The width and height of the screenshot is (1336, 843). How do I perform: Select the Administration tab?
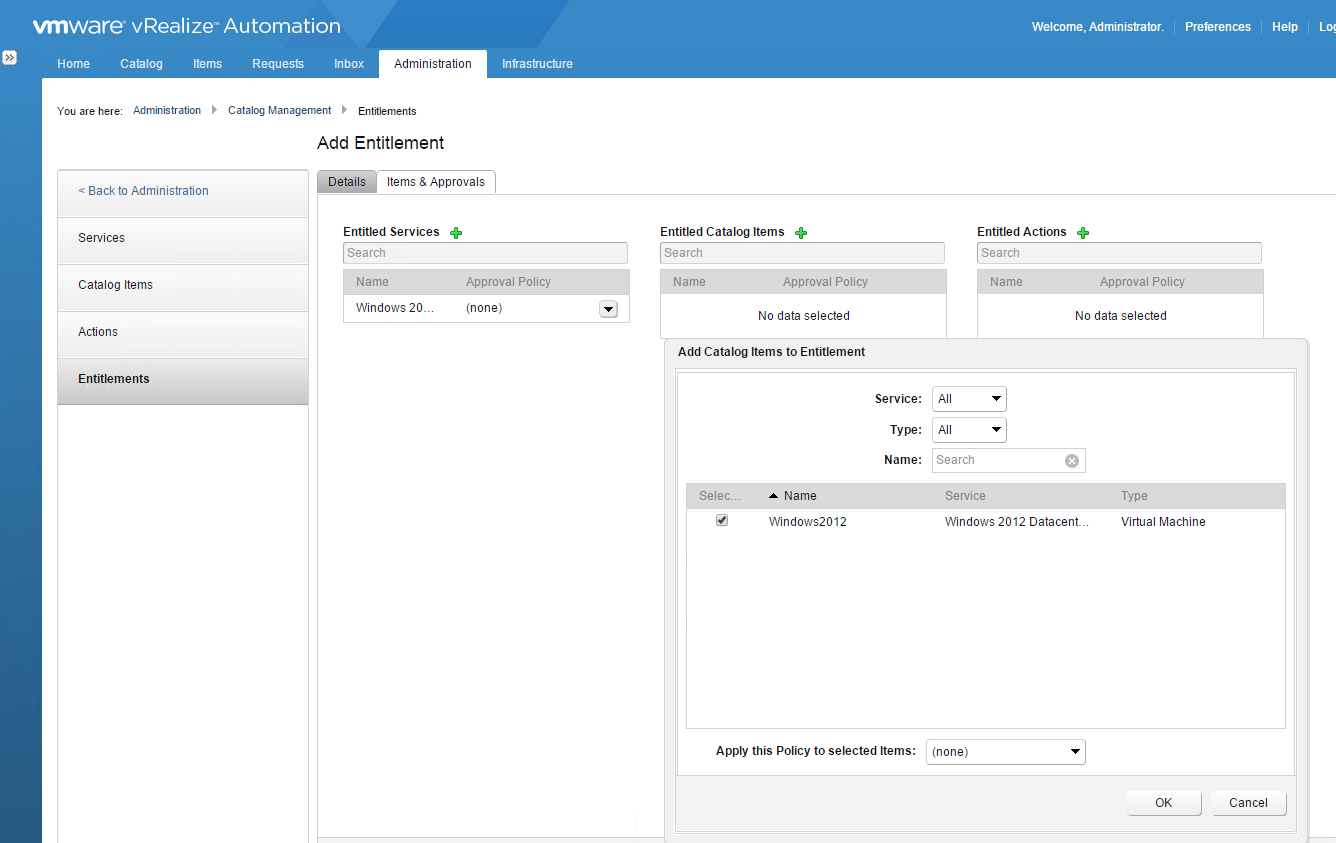[433, 64]
